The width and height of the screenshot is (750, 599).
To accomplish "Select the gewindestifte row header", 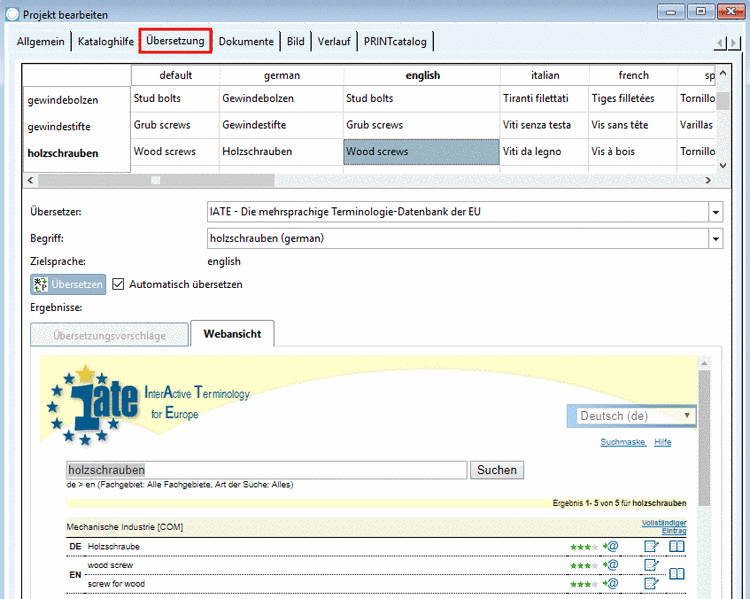I will 77,127.
